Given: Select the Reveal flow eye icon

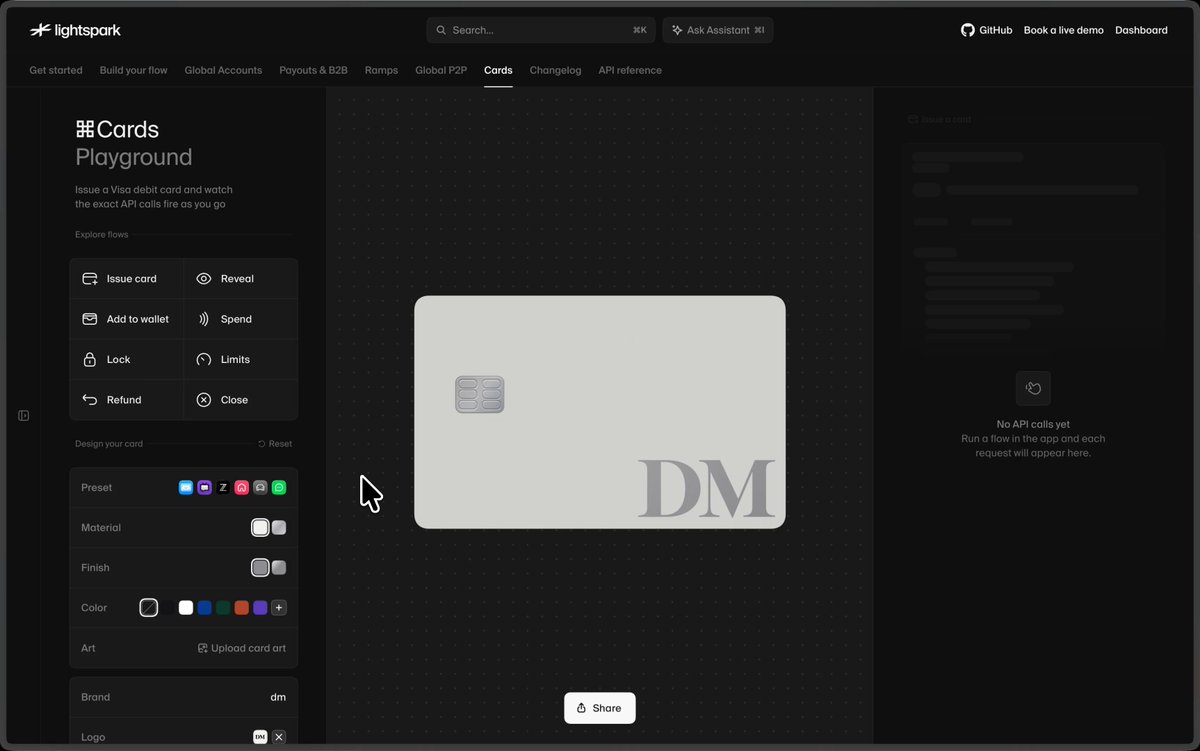Looking at the screenshot, I should [204, 279].
